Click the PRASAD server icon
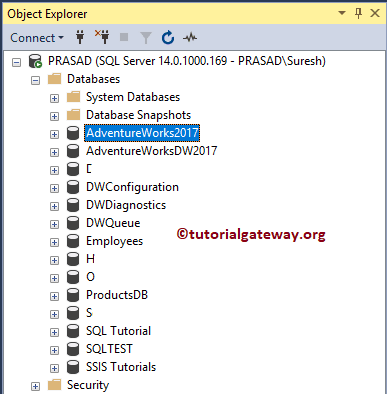 (35, 61)
